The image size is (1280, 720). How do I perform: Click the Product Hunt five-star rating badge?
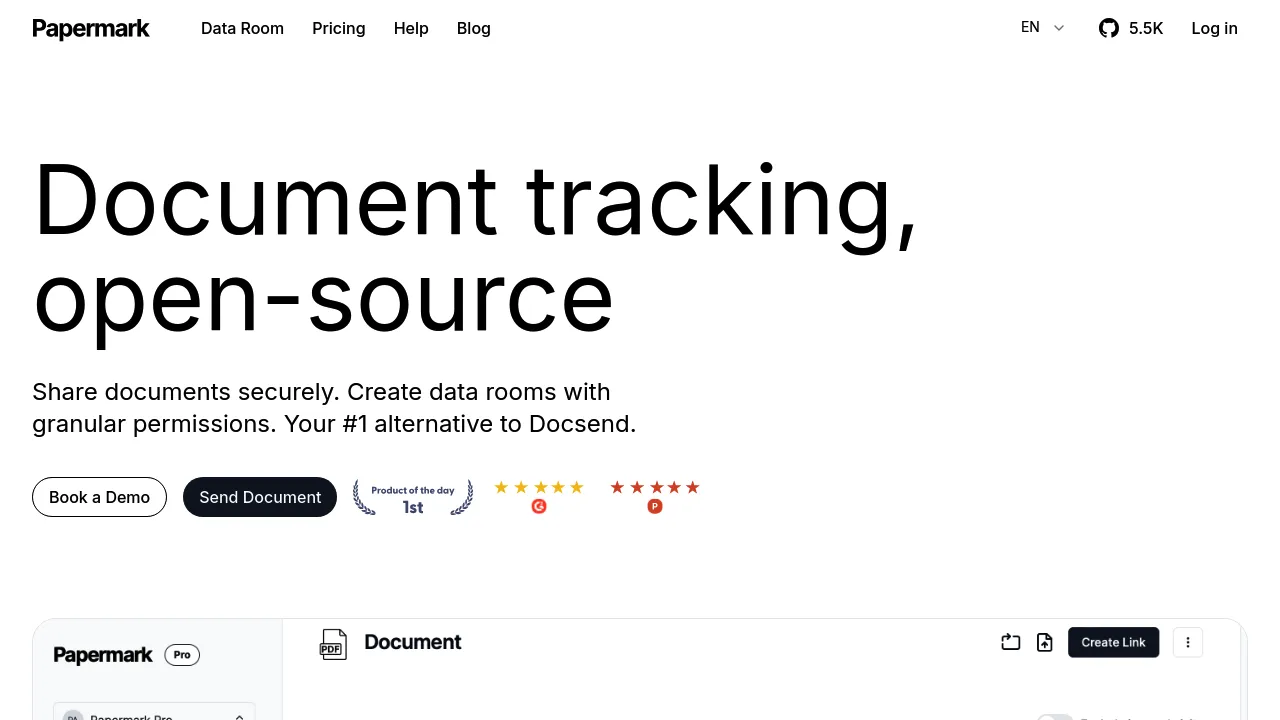point(655,496)
